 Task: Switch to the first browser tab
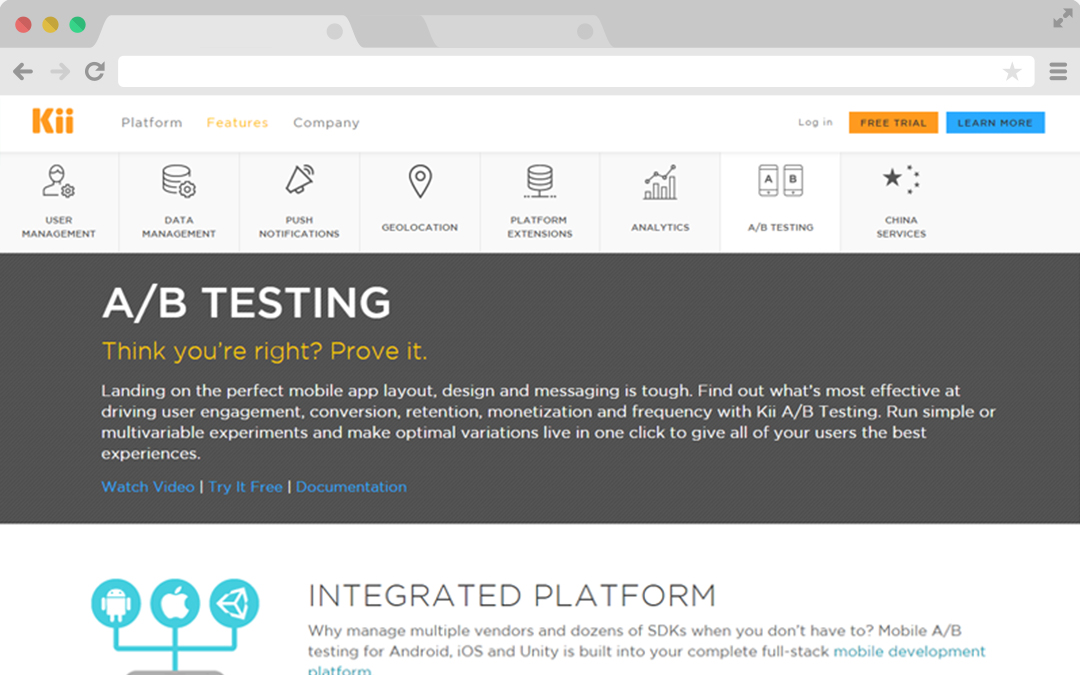click(x=227, y=31)
